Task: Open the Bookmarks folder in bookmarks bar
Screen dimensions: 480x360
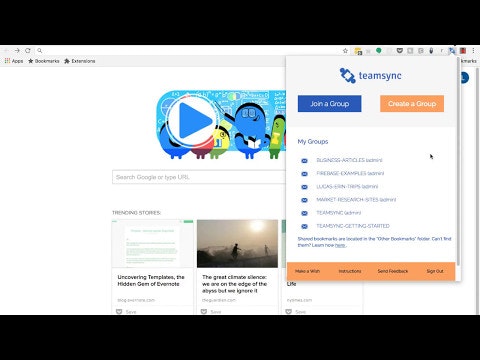Action: pyautogui.click(x=44, y=61)
